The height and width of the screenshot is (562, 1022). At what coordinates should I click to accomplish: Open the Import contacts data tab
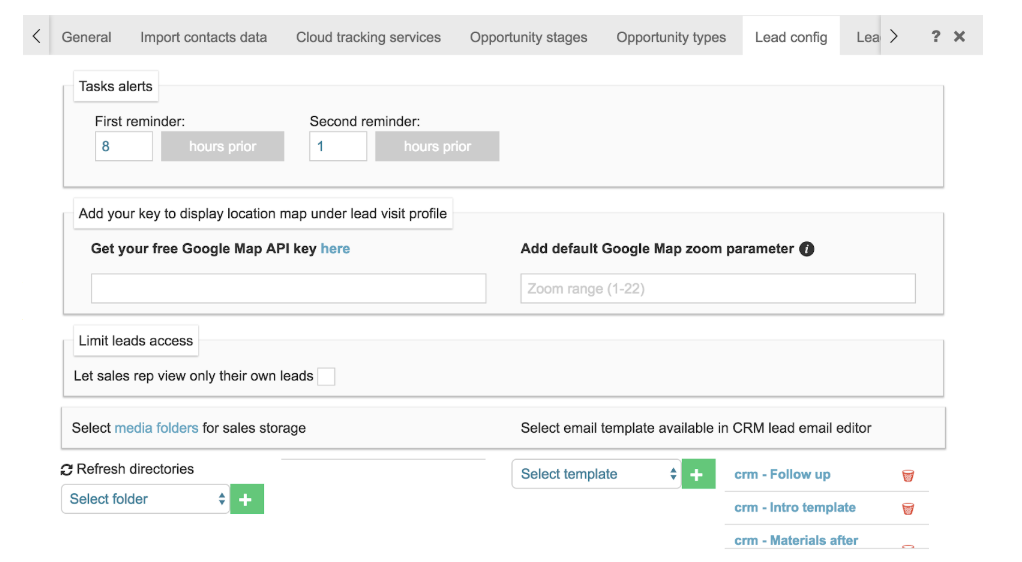[x=204, y=37]
